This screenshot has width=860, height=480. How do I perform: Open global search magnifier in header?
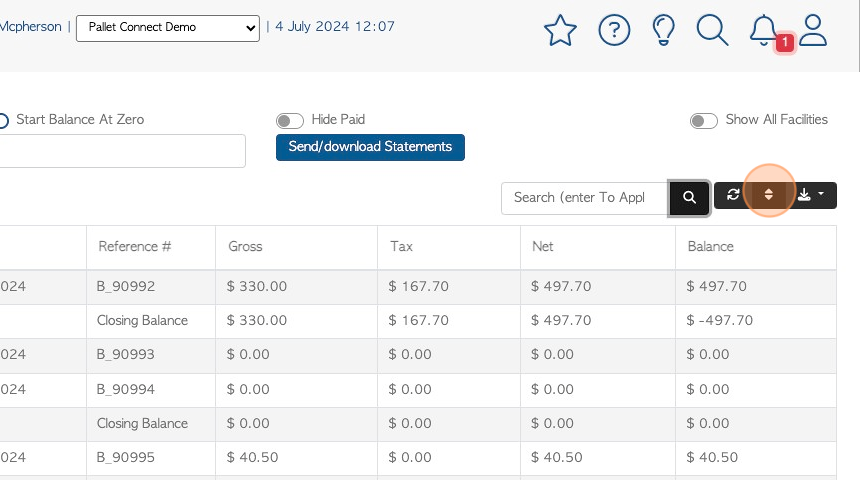(x=712, y=30)
